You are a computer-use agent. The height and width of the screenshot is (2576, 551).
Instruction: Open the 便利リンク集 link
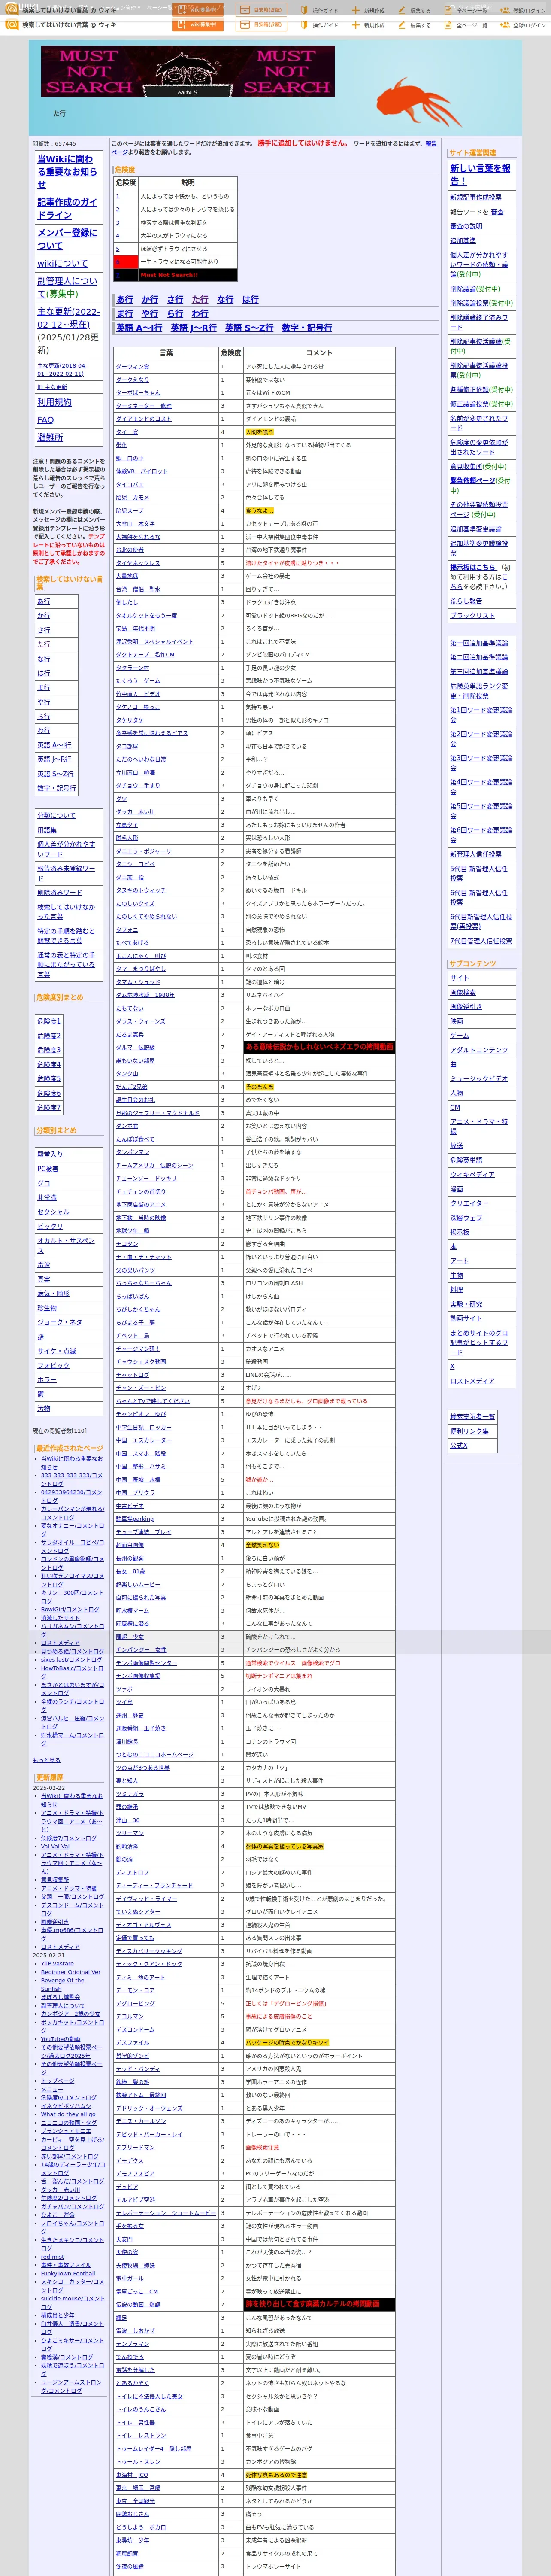[x=470, y=1431]
